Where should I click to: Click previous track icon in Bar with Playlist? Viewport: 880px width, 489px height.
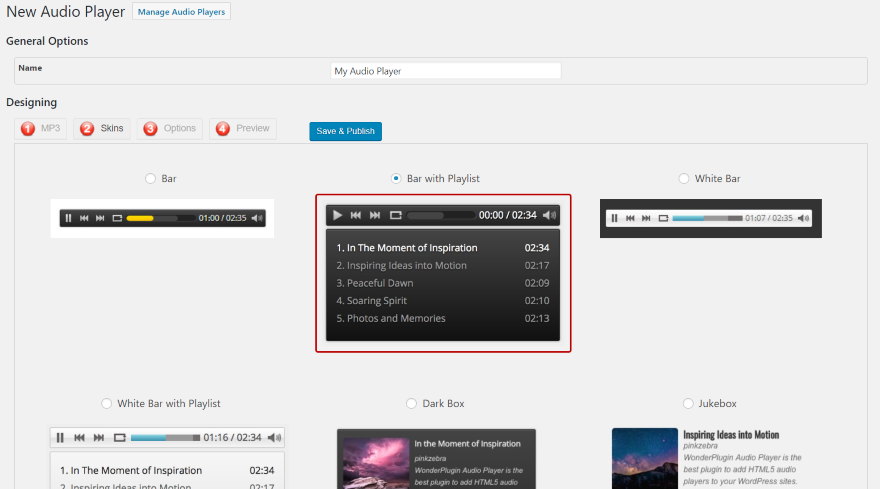(x=356, y=215)
